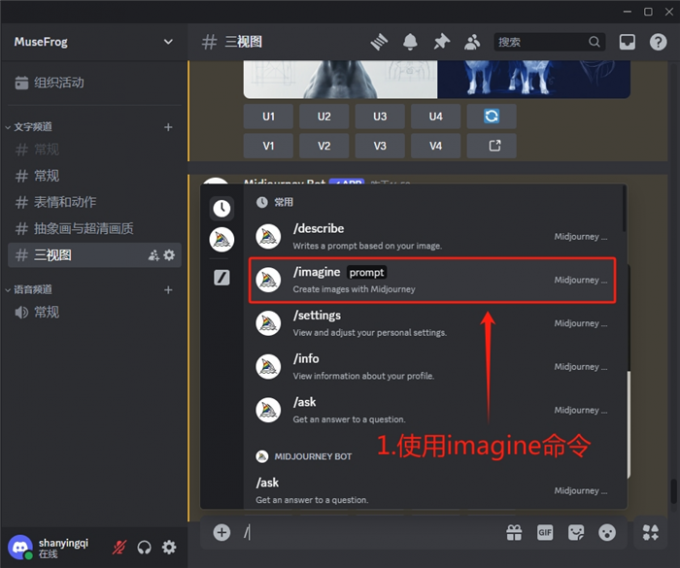The height and width of the screenshot is (568, 680).
Task: Add a channel to 语音频道
Action: coord(168,290)
